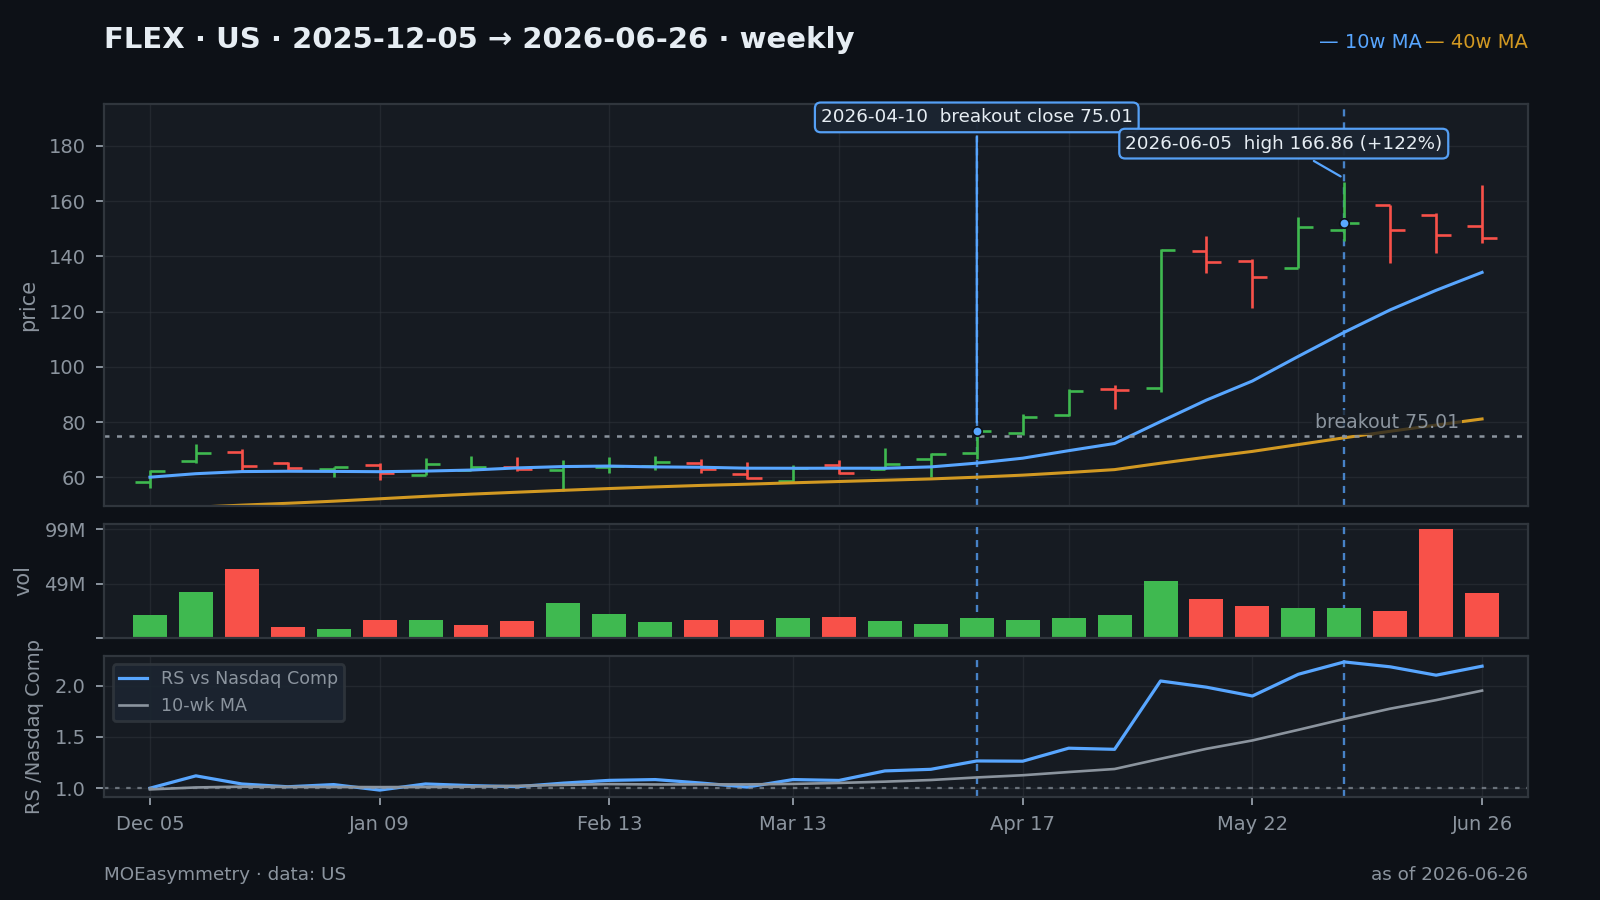1600x900 pixels.
Task: Click the 'Feb 13' x-axis label
Action: tap(609, 824)
